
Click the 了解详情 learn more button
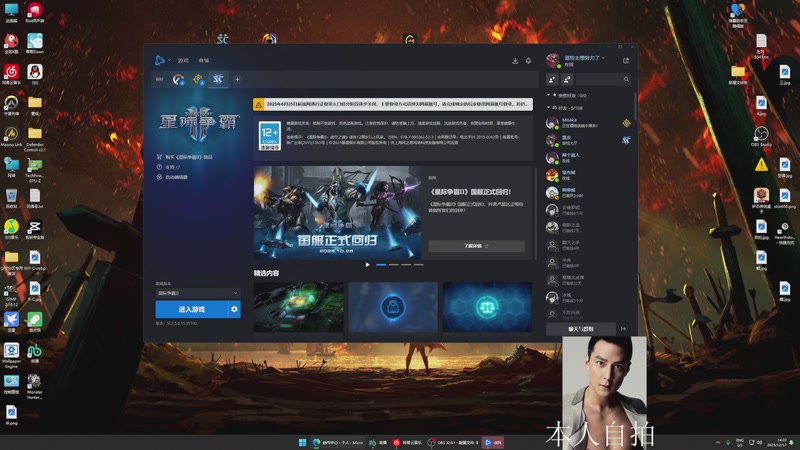click(476, 246)
